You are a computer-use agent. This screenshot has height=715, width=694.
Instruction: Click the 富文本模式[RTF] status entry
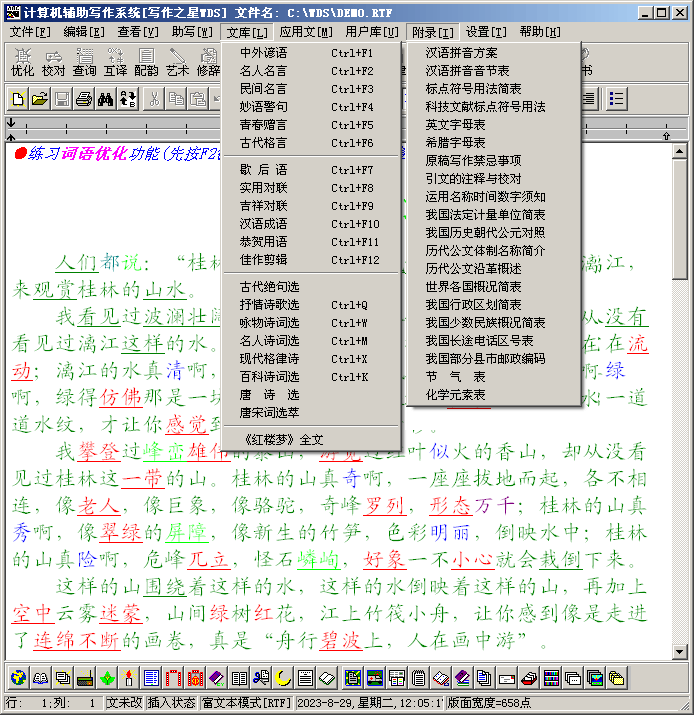(x=246, y=703)
